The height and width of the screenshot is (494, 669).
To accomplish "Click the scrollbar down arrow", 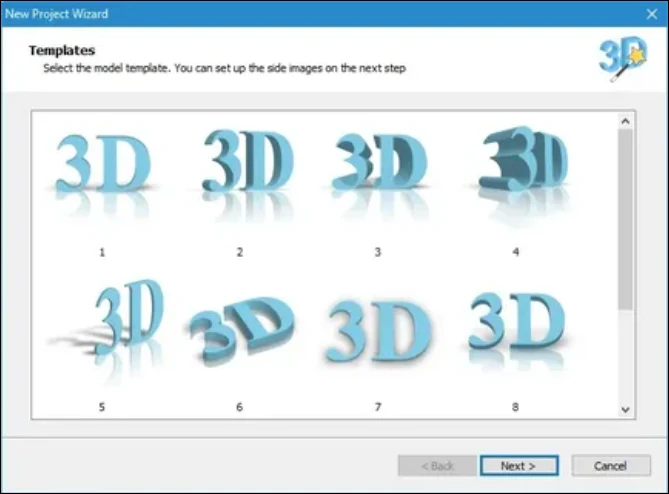I will 625,410.
